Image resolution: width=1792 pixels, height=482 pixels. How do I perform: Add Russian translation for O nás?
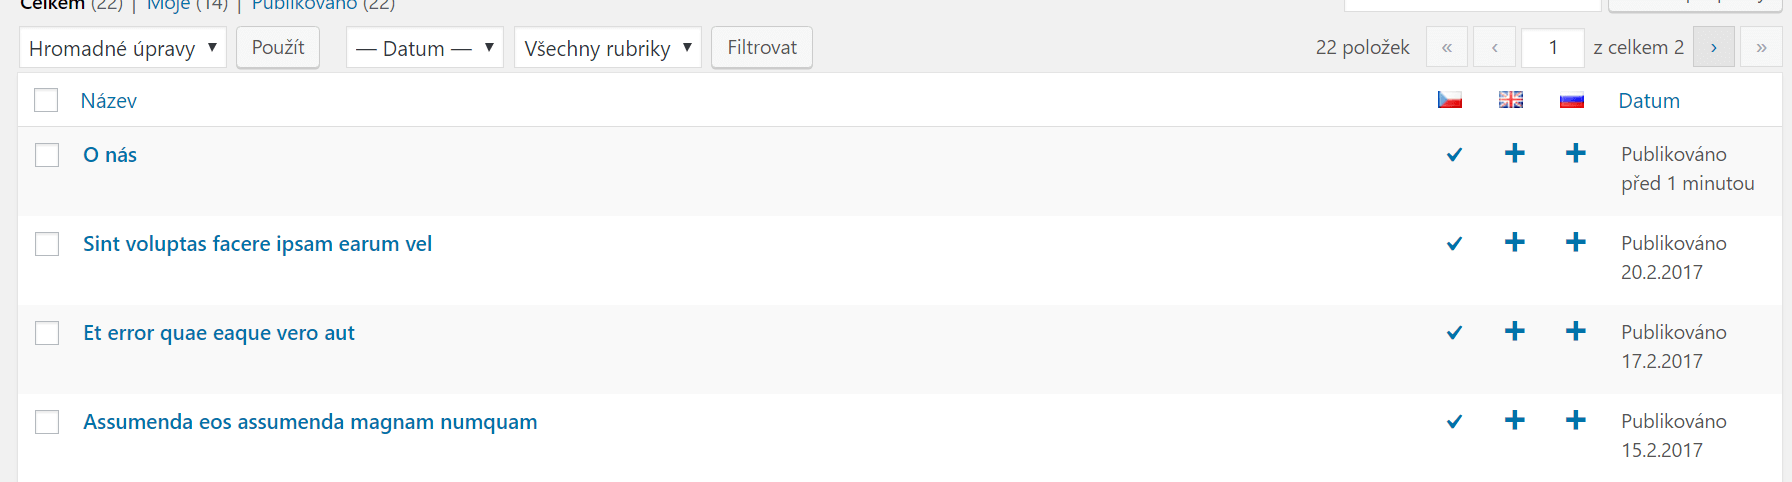1576,153
